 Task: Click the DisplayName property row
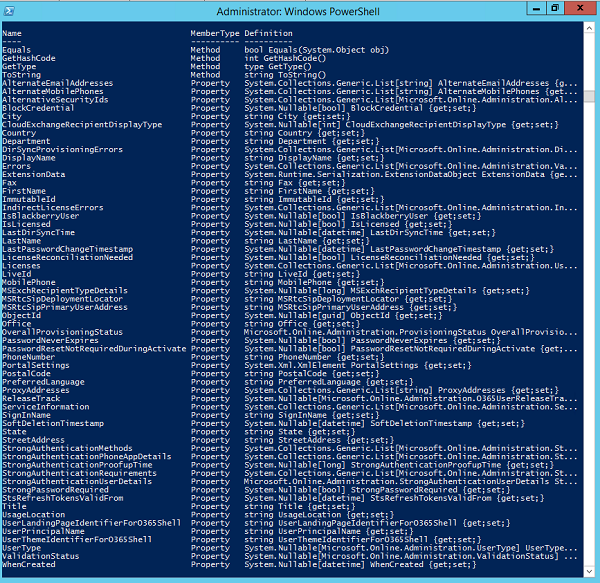click(29, 157)
